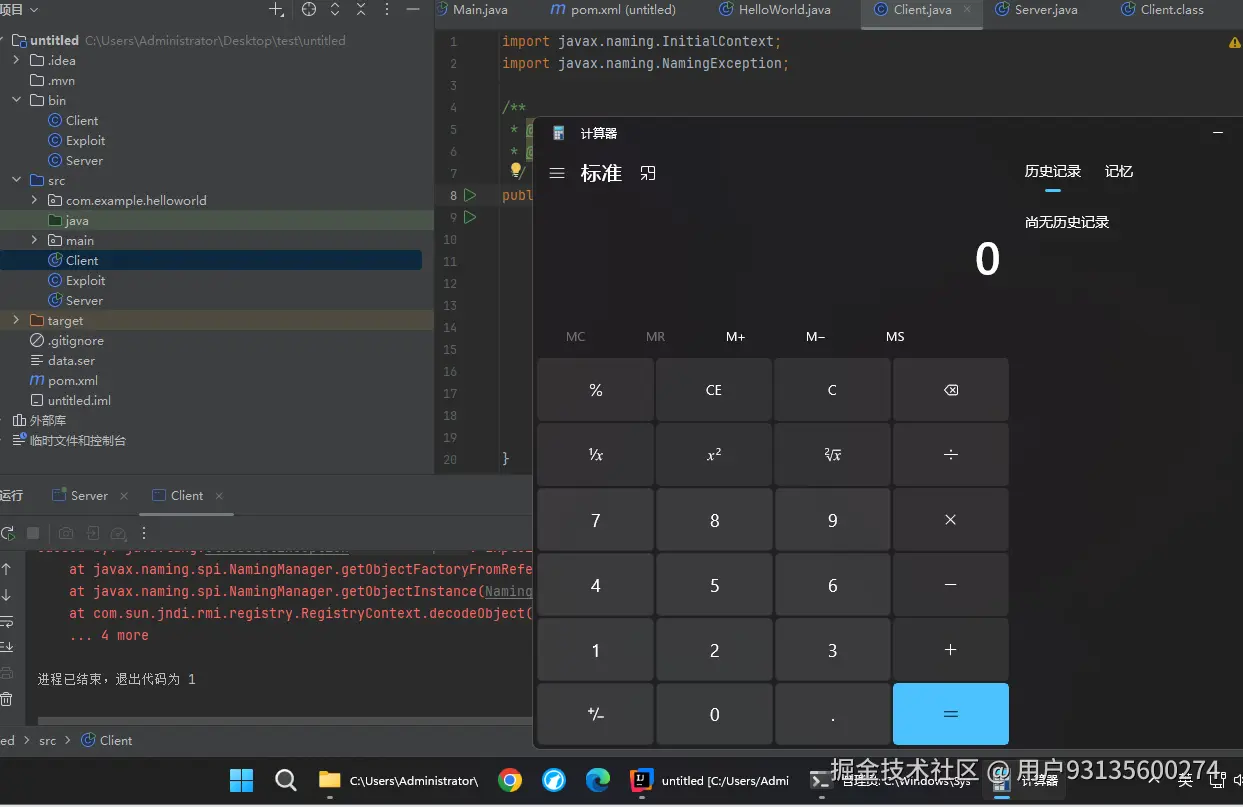Click the stop process square icon
The image size is (1243, 807).
click(x=33, y=534)
